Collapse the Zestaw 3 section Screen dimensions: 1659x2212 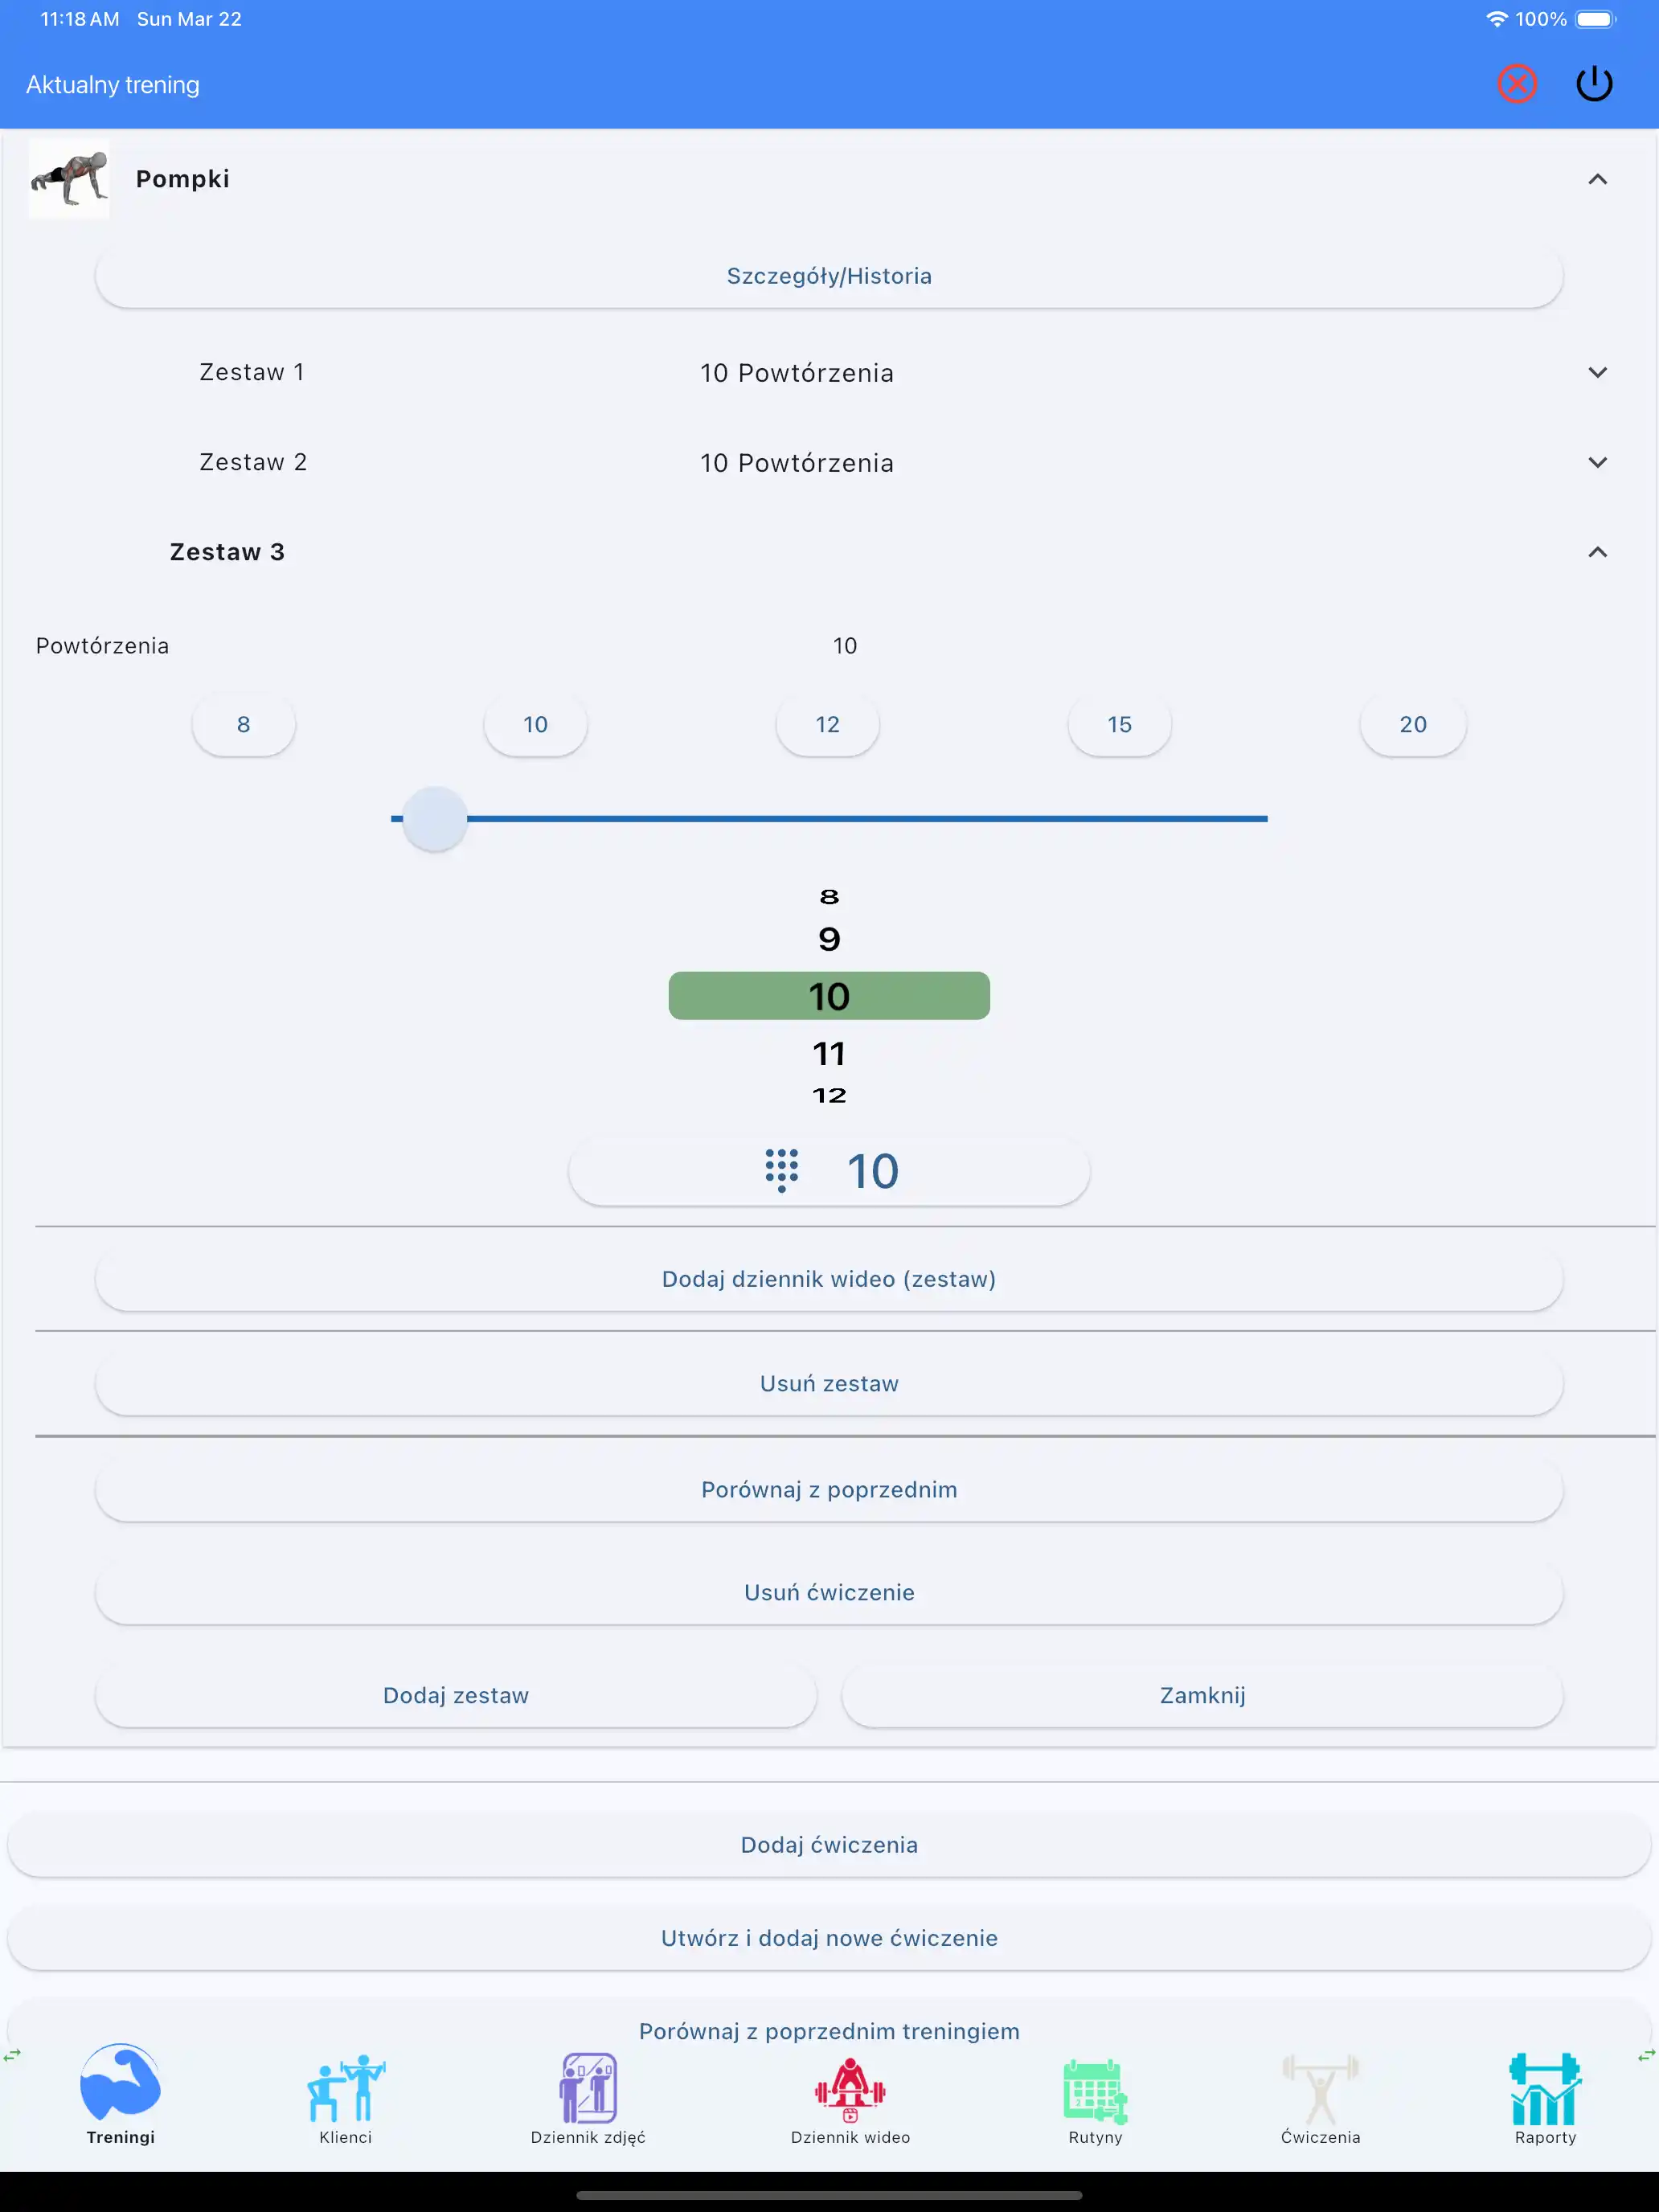[x=1597, y=552]
